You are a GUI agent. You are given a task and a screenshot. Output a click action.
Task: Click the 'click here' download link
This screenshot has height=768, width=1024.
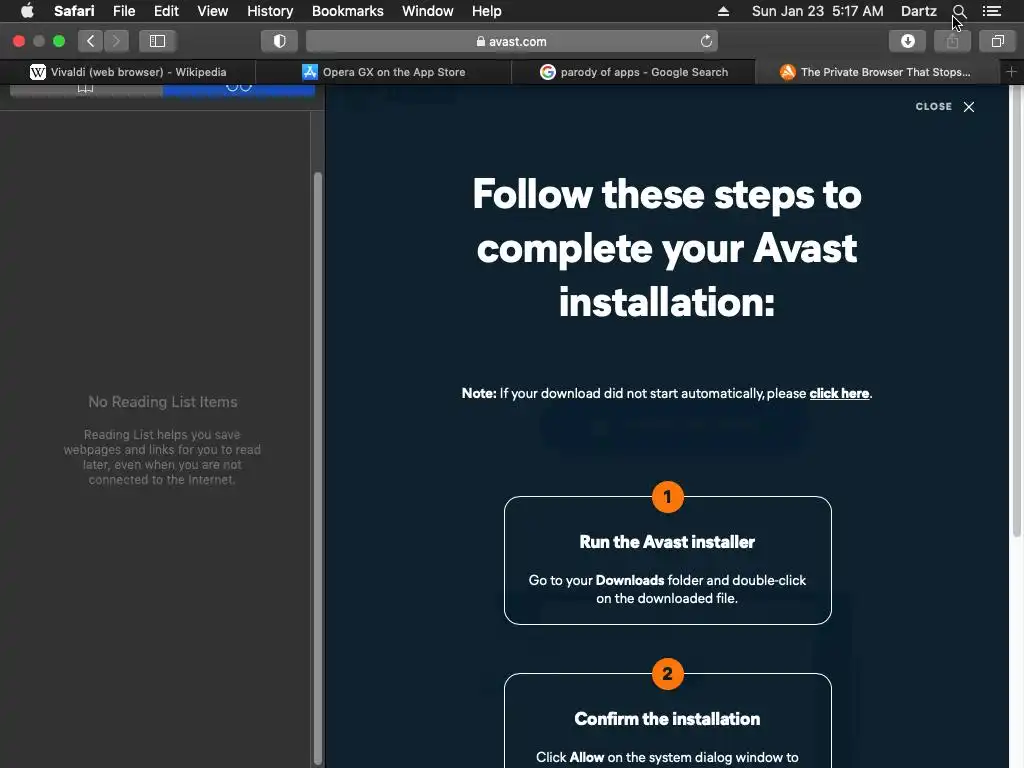click(839, 393)
